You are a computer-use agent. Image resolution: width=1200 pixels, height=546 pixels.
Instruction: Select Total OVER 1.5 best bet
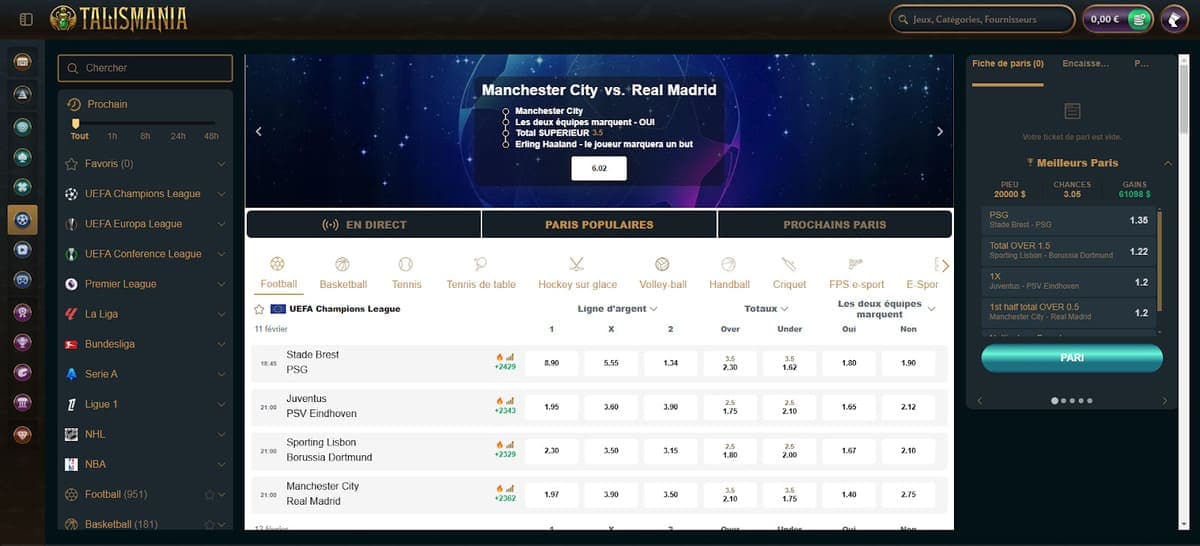(x=1069, y=251)
